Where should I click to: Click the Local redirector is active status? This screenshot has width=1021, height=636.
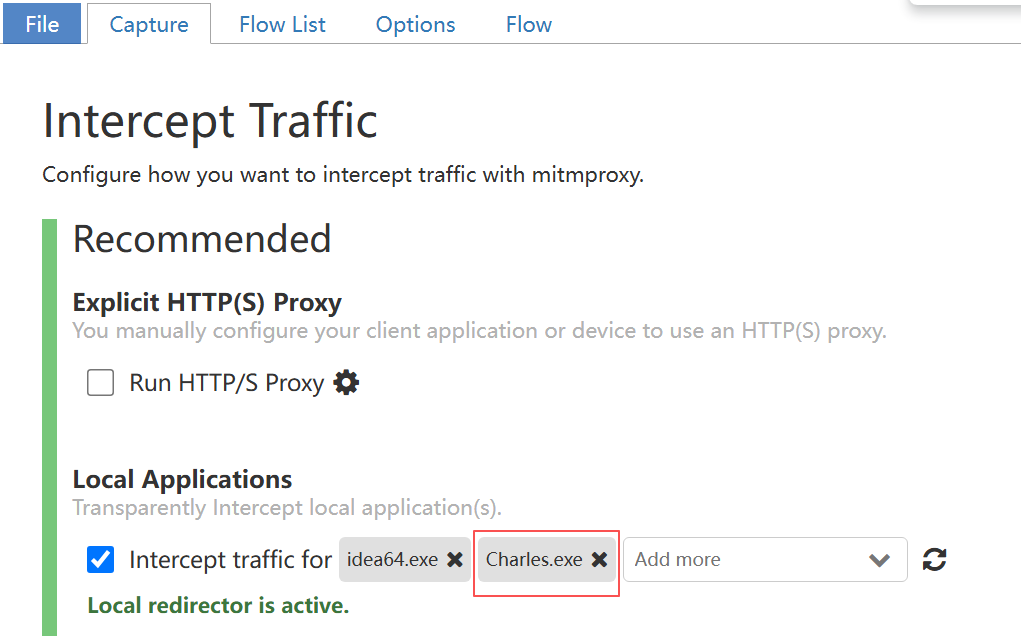pyautogui.click(x=218, y=605)
